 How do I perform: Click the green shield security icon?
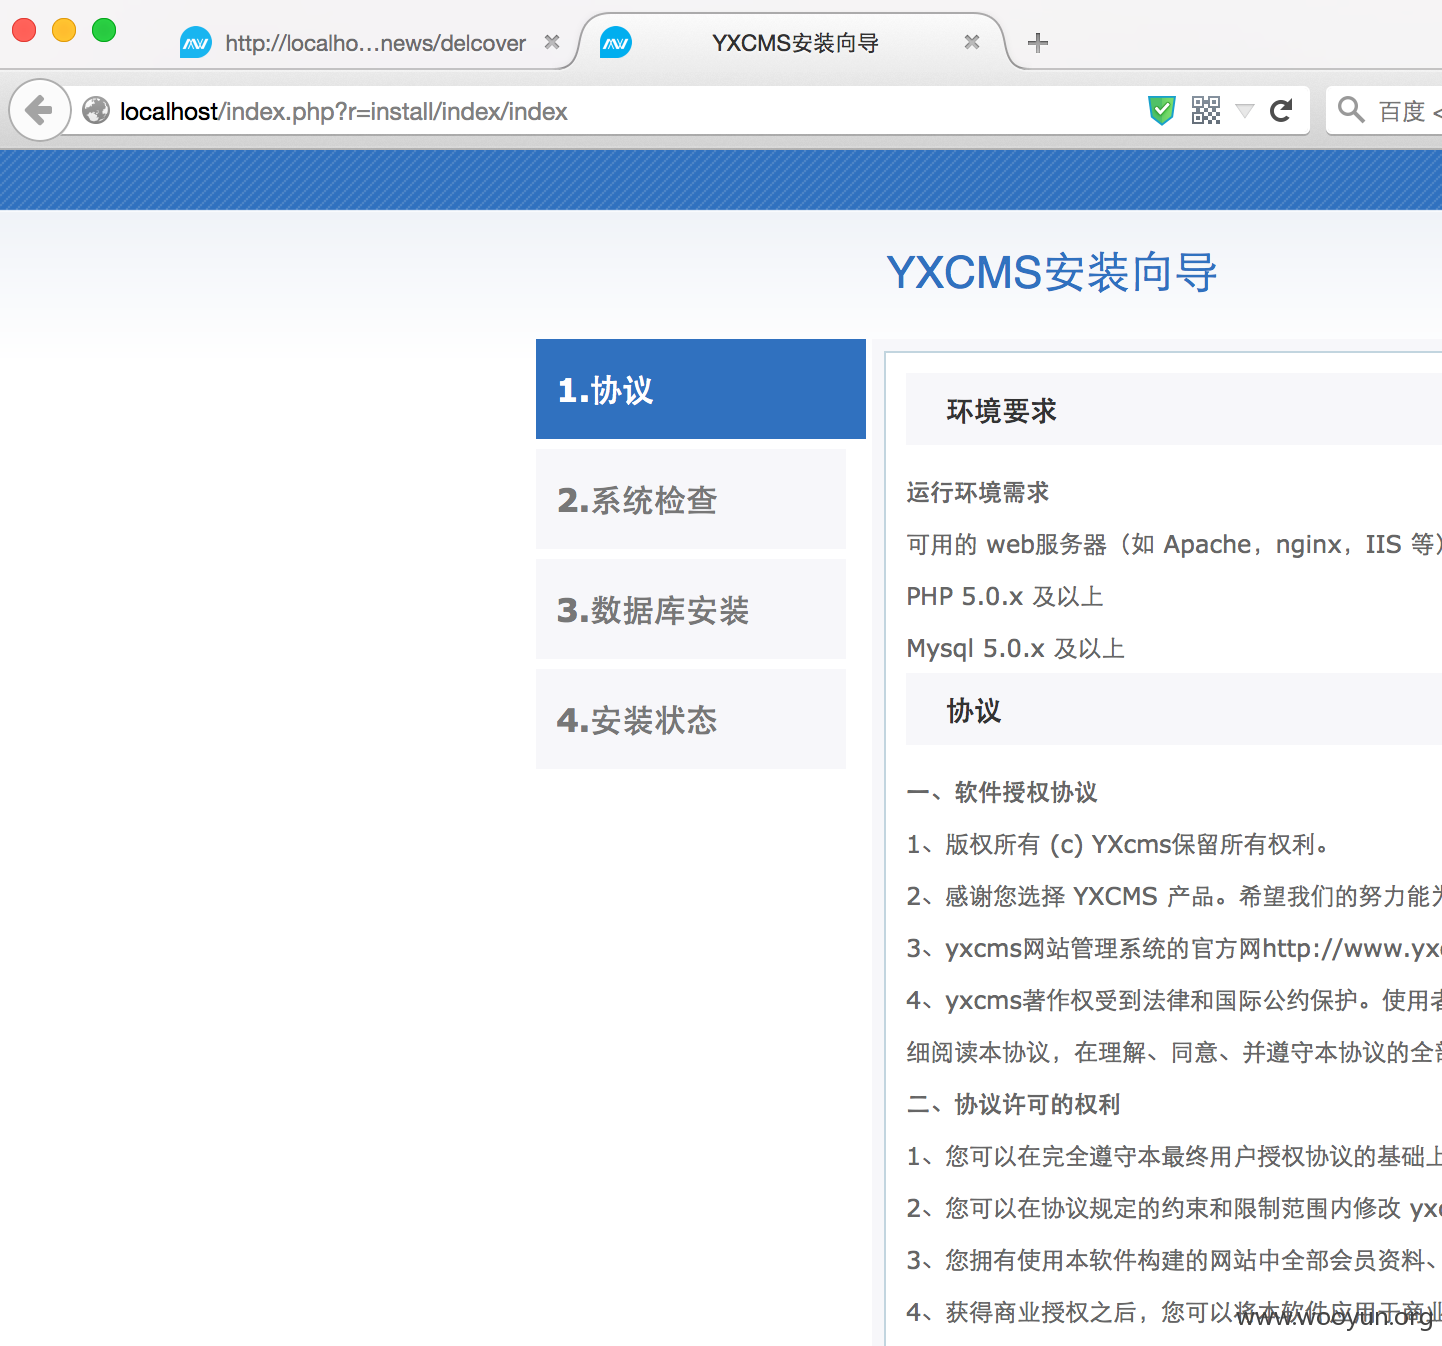1161,110
